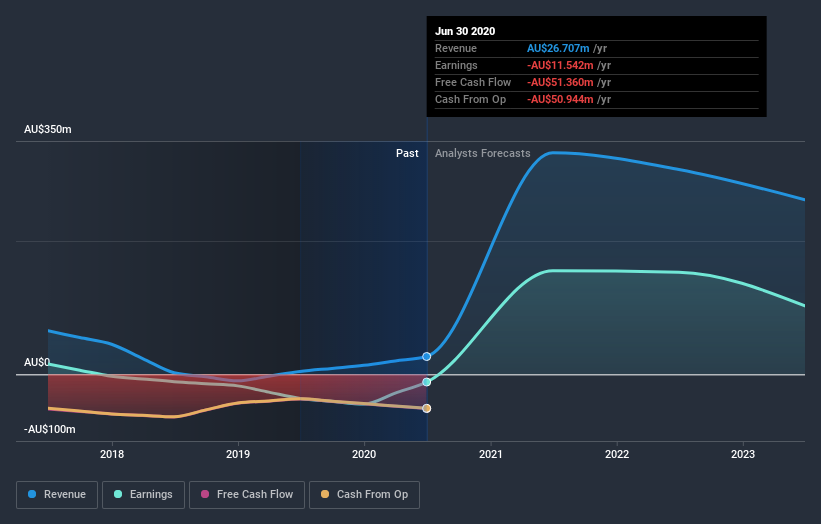Click the -AU$51.360m free cash flow value

point(560,82)
